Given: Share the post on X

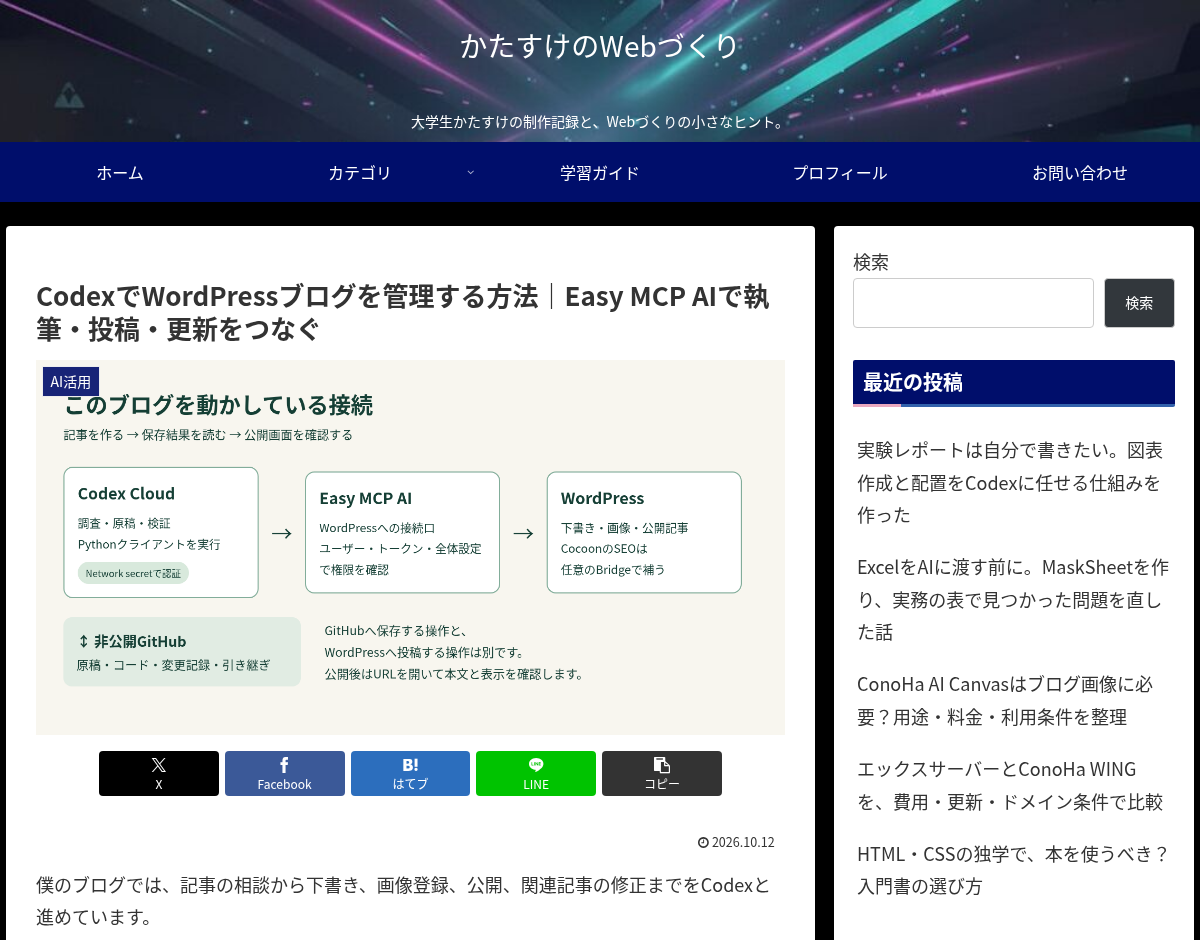Looking at the screenshot, I should pyautogui.click(x=158, y=773).
